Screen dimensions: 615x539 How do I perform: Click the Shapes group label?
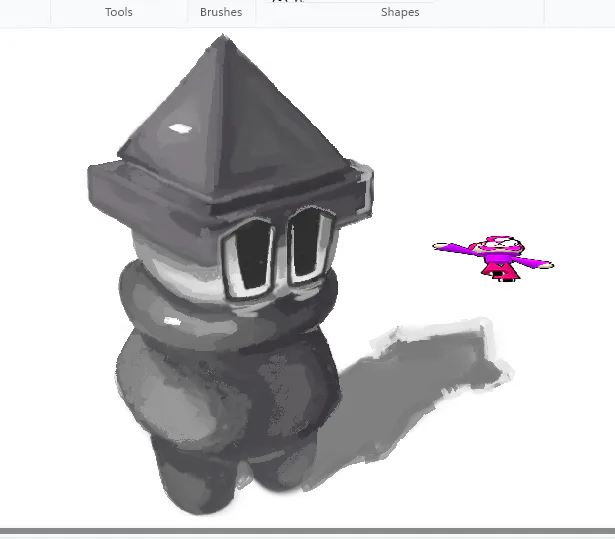[x=400, y=12]
